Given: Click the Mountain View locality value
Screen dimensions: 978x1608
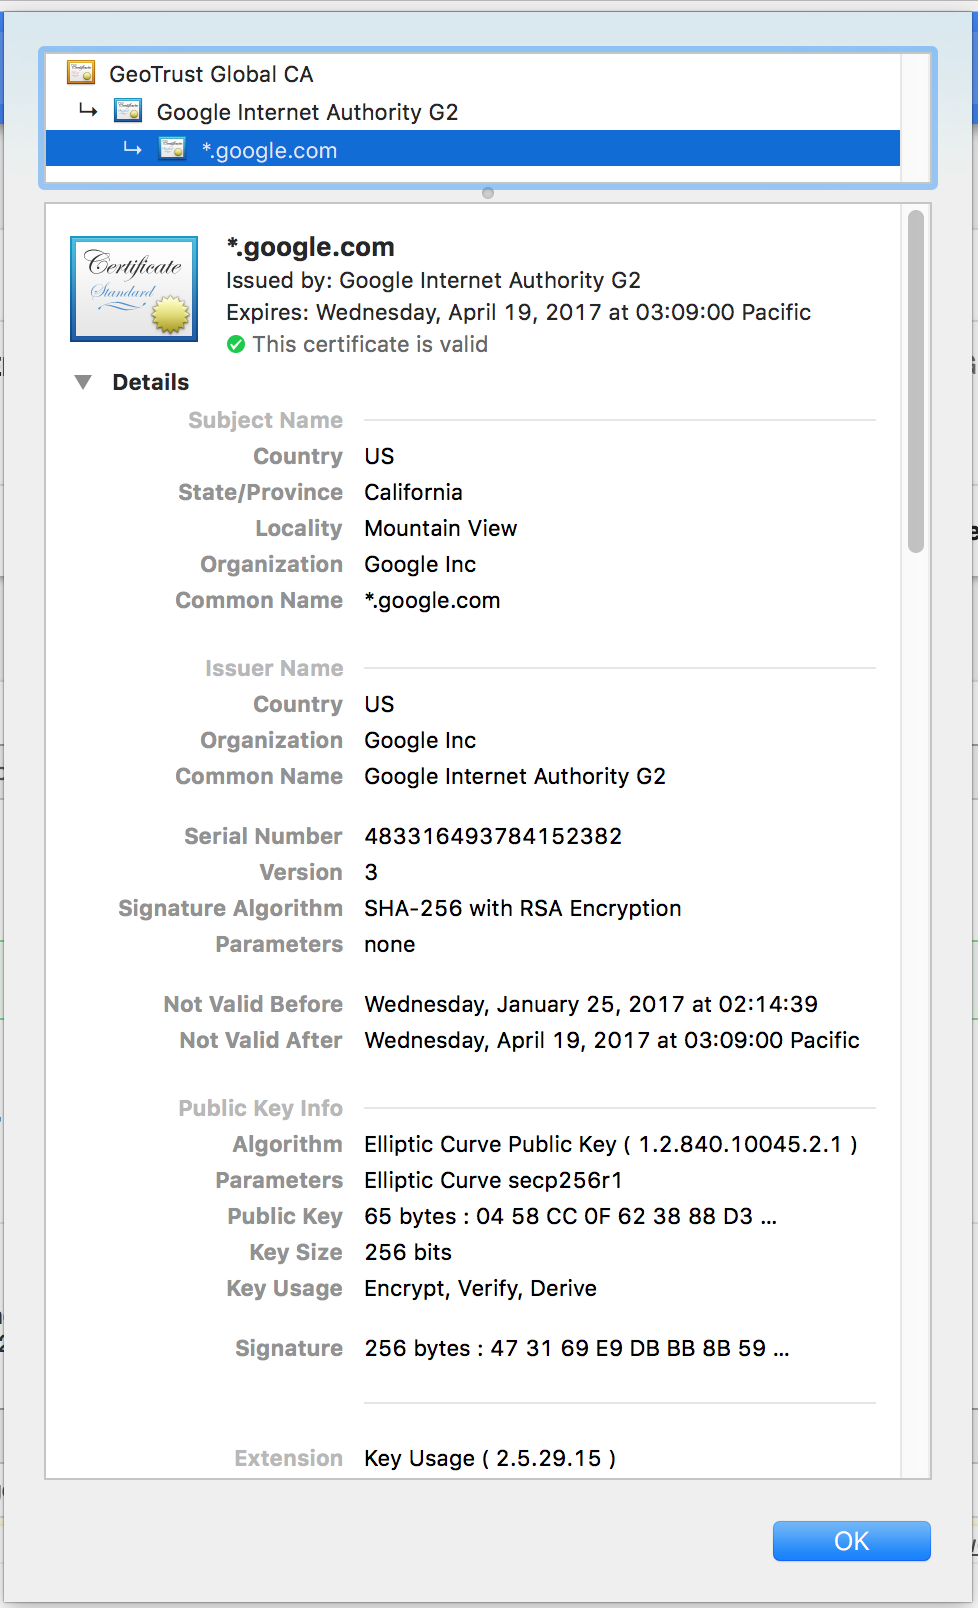Looking at the screenshot, I should click(x=441, y=529).
